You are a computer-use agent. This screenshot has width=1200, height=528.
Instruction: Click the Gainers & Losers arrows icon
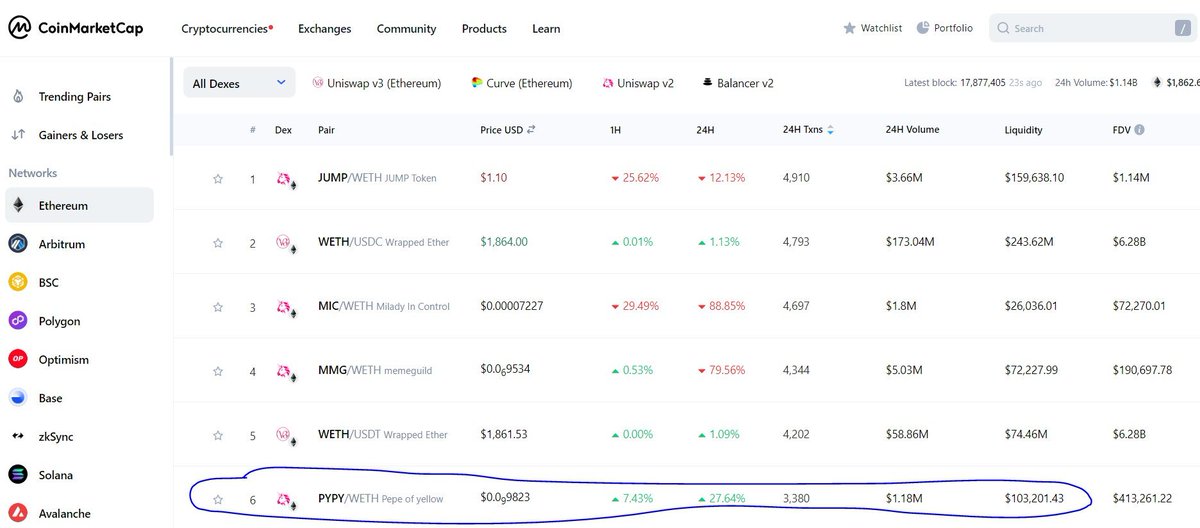coord(18,135)
